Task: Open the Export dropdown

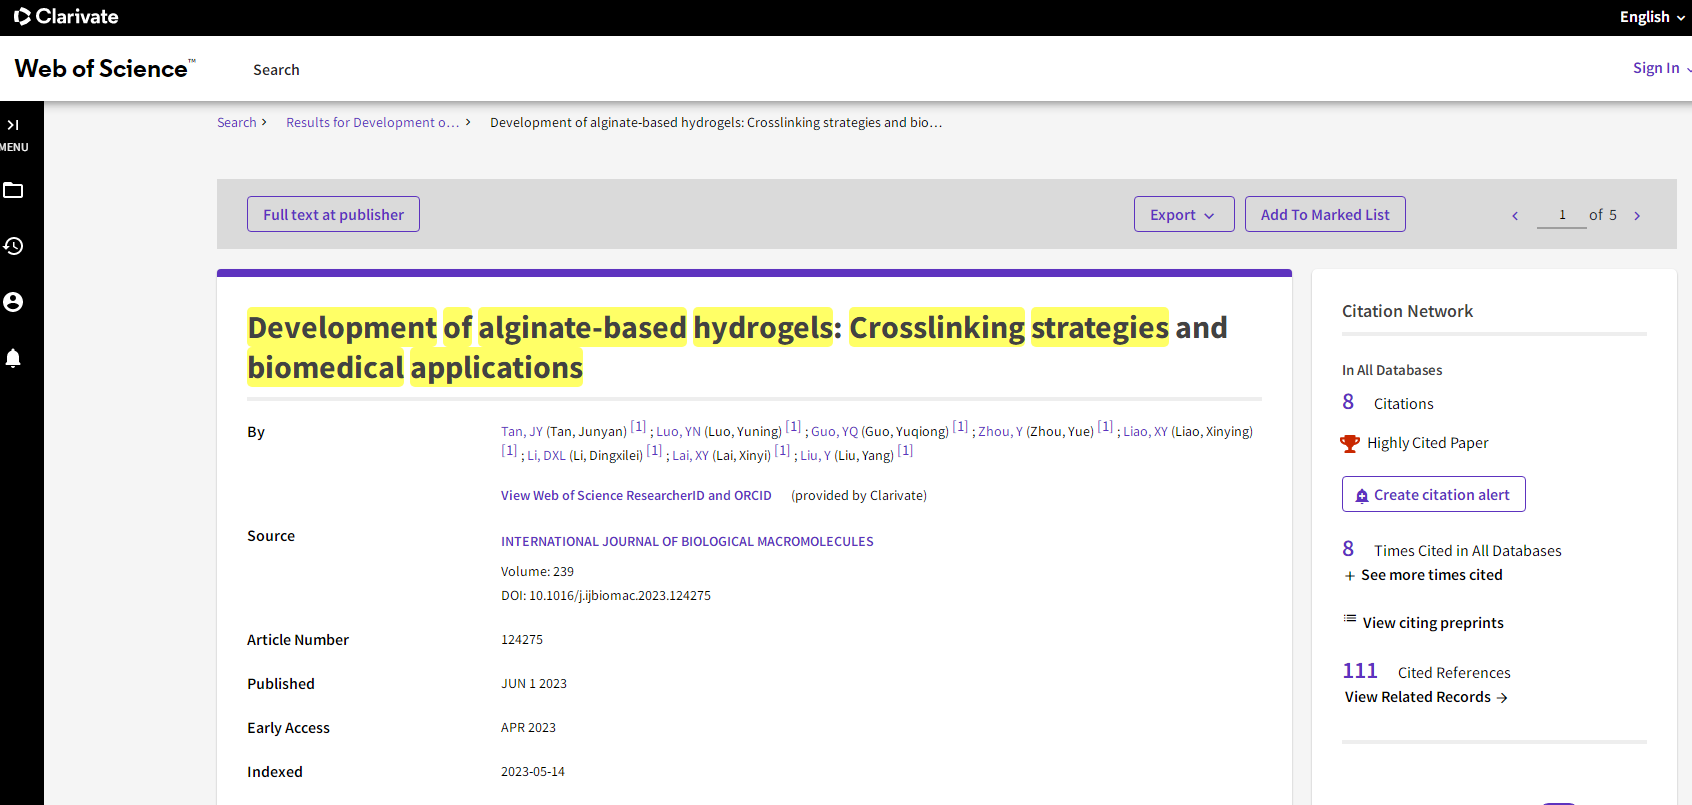Action: point(1183,215)
